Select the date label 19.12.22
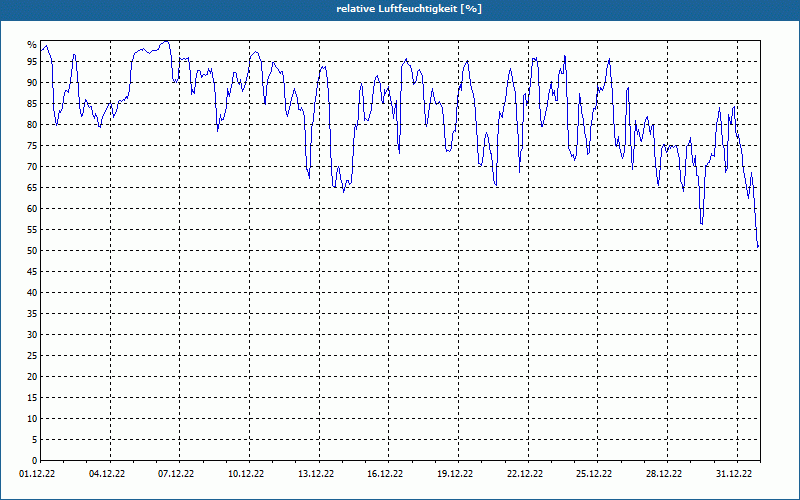 pos(455,473)
